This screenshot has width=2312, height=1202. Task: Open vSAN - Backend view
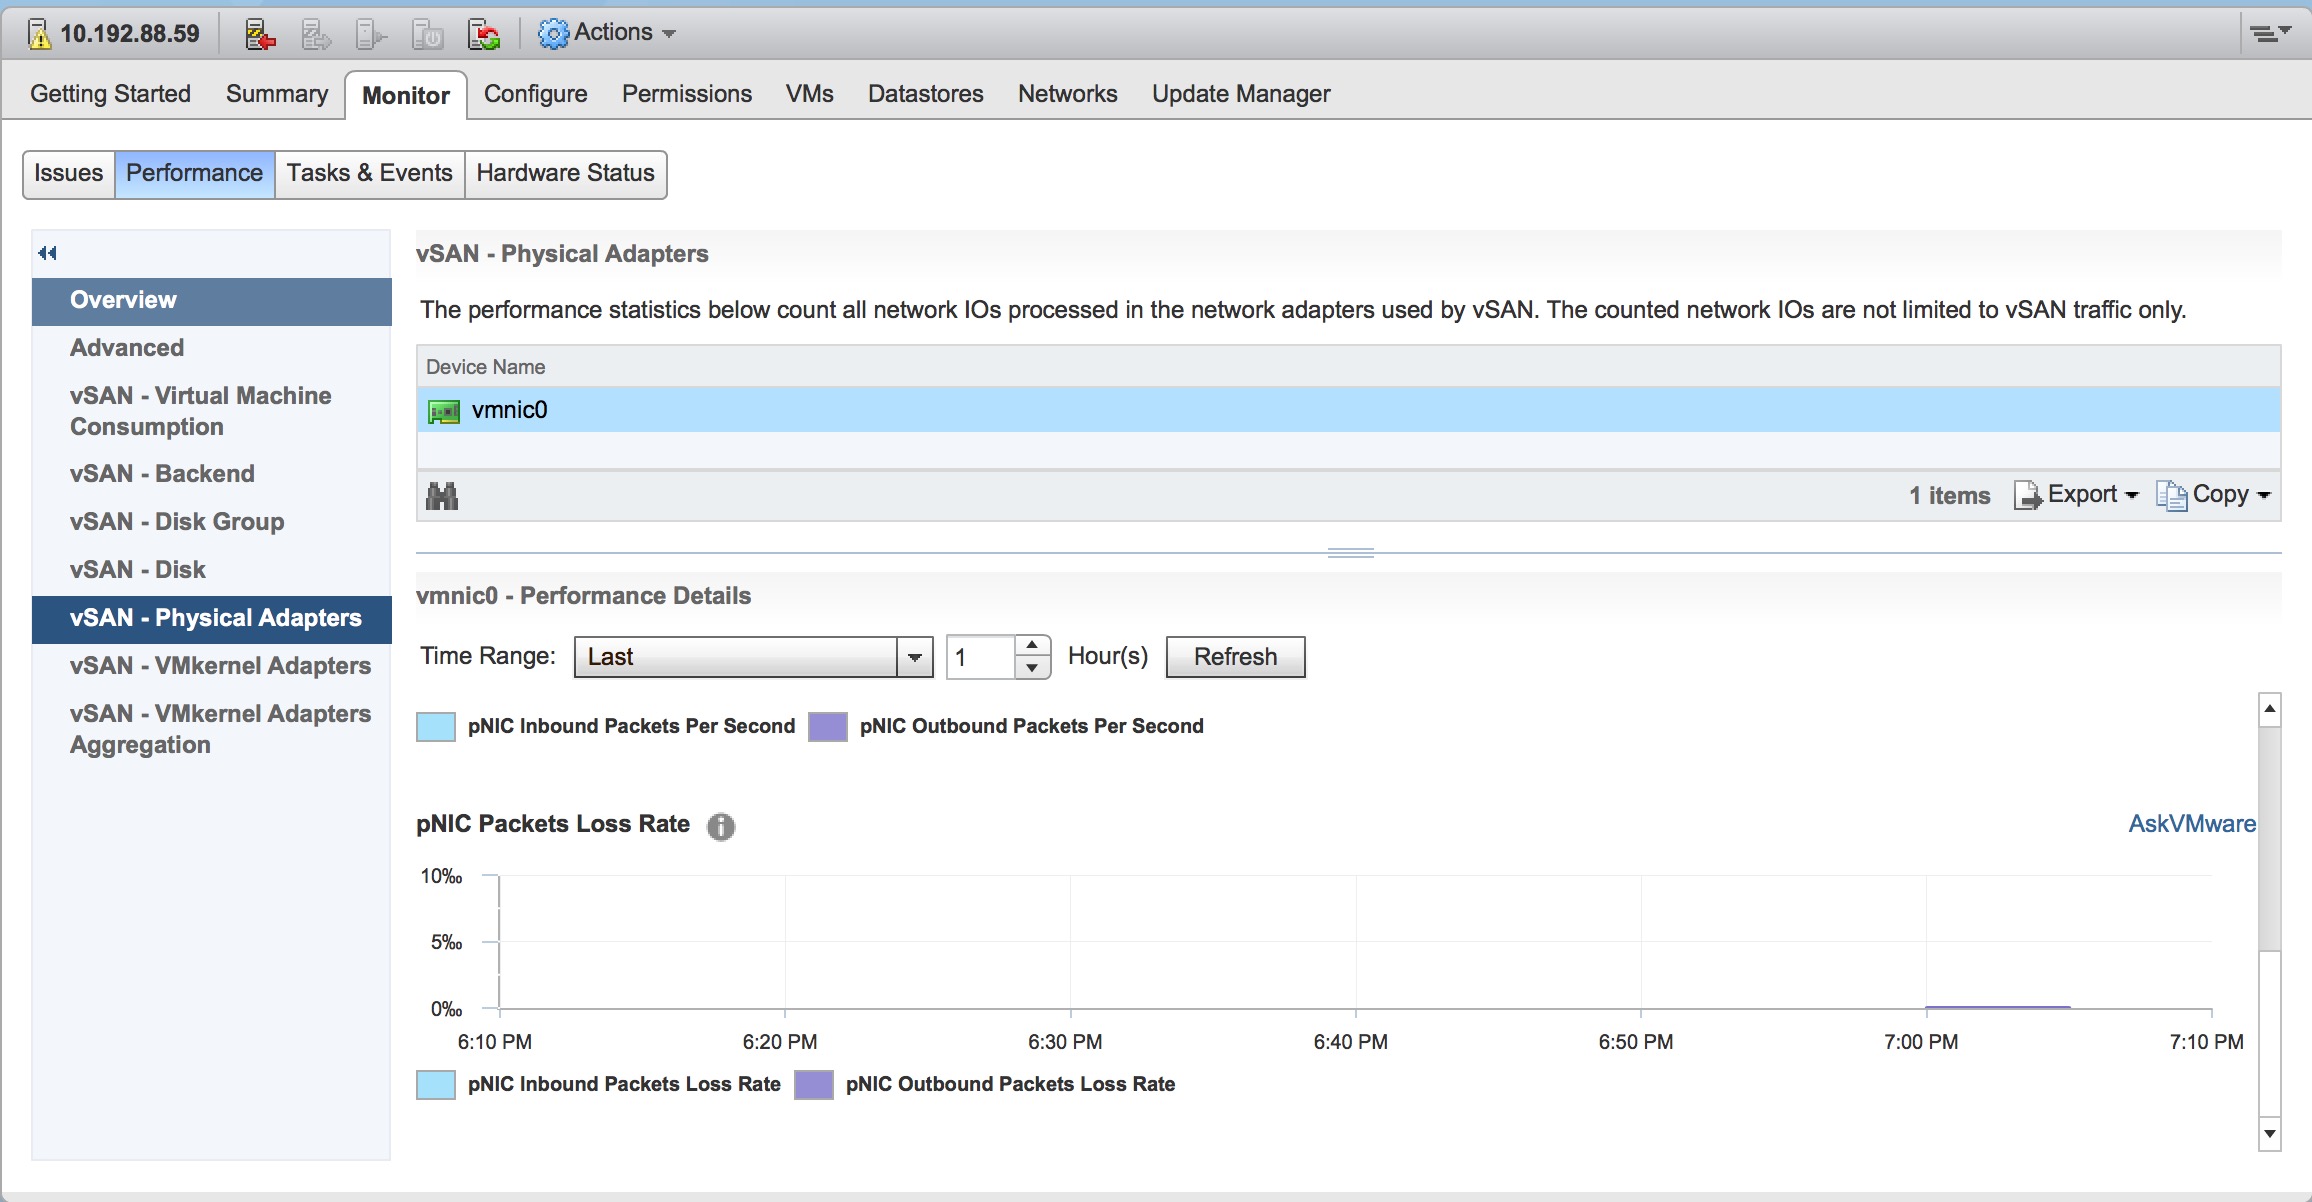212,474
